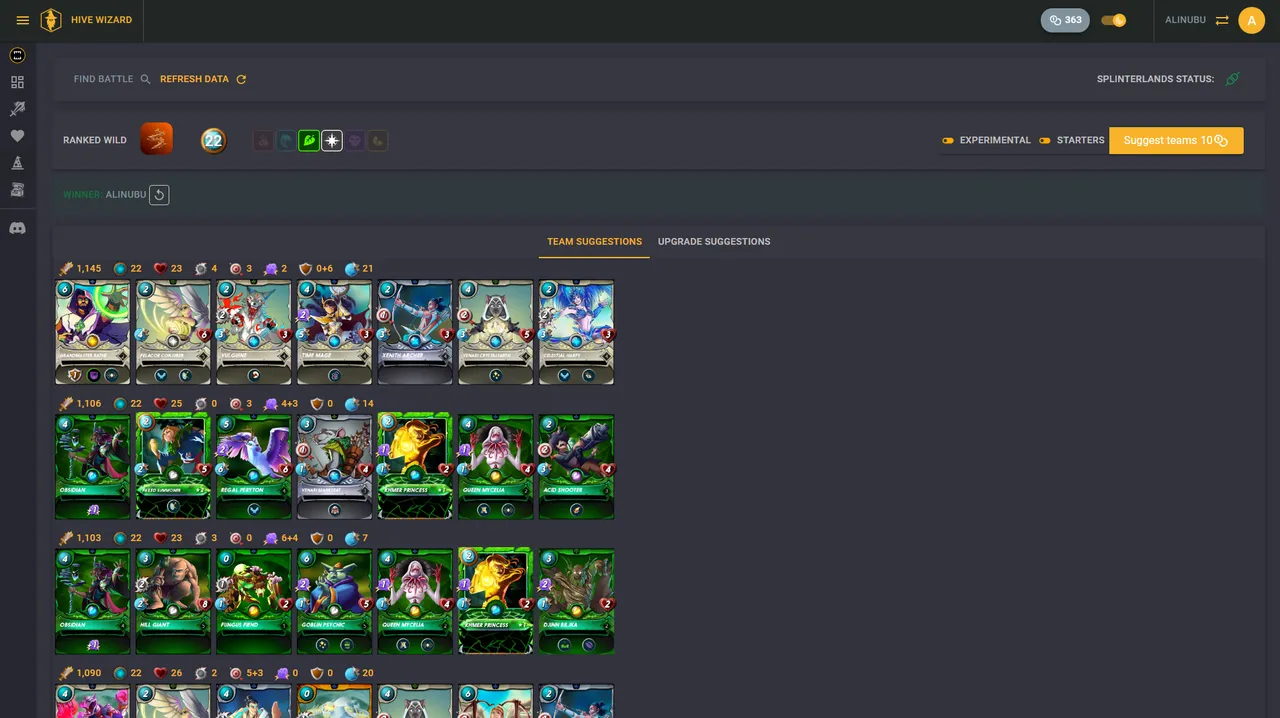The height and width of the screenshot is (718, 1280).
Task: Select the Vulguine card
Action: point(254,332)
